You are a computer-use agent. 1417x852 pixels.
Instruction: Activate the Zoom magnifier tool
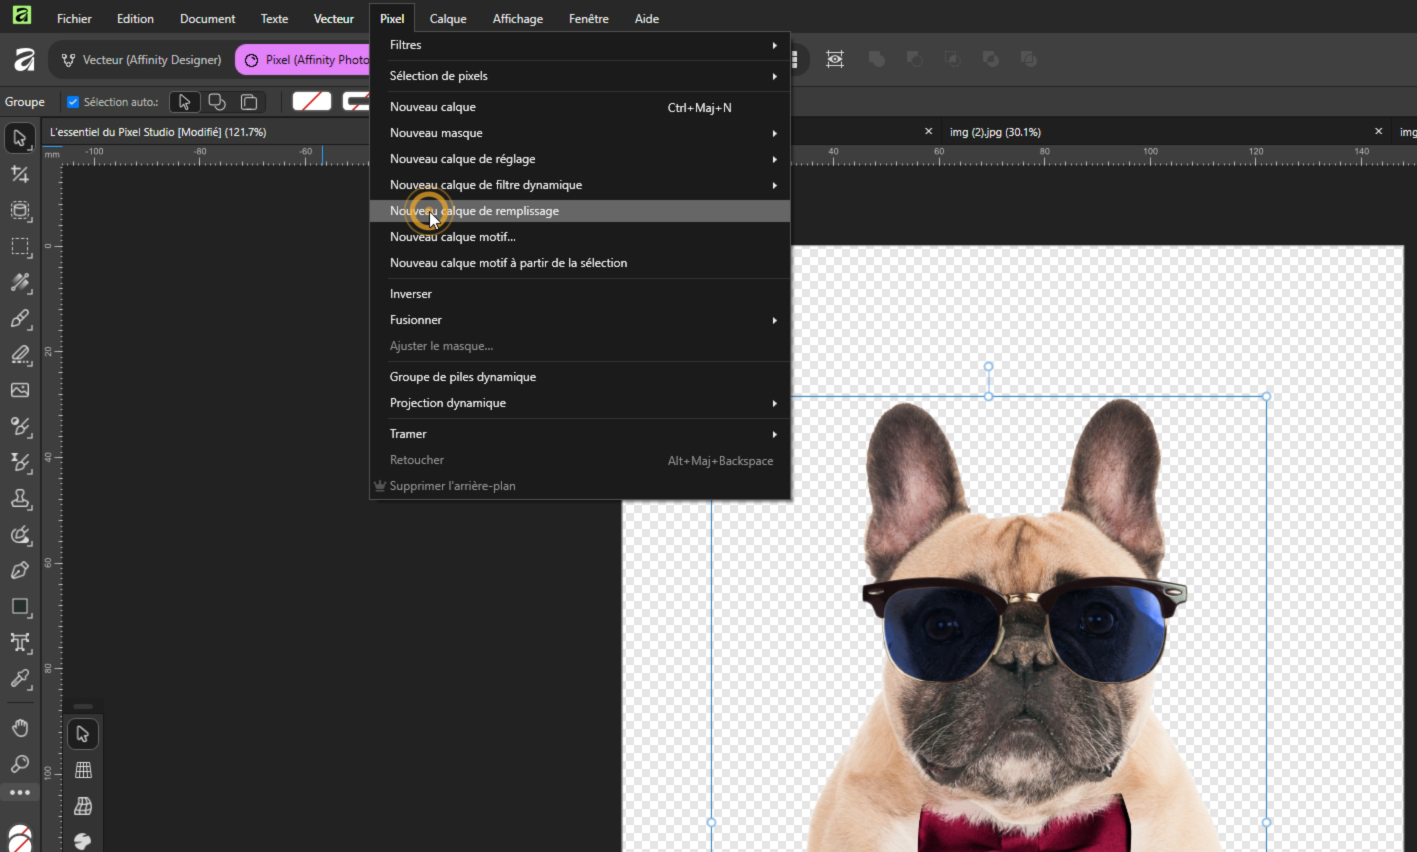[20, 764]
